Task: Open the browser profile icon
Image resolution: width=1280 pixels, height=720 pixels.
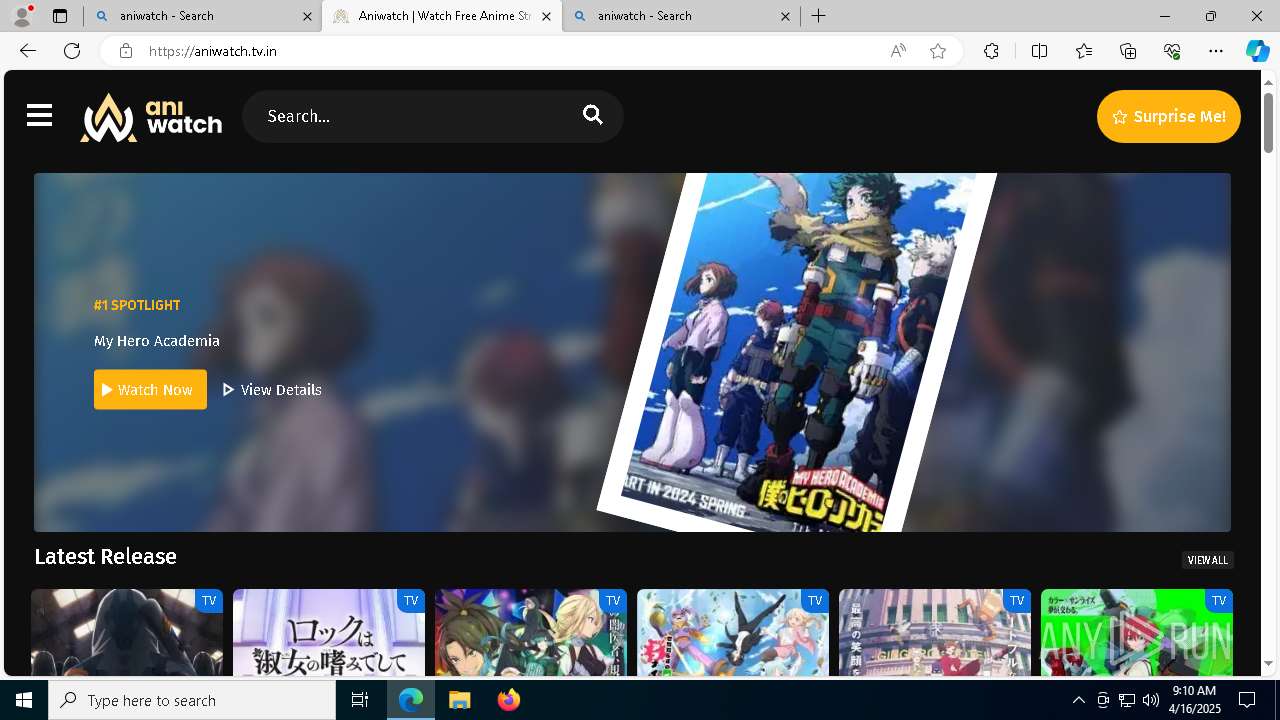Action: coord(22,16)
